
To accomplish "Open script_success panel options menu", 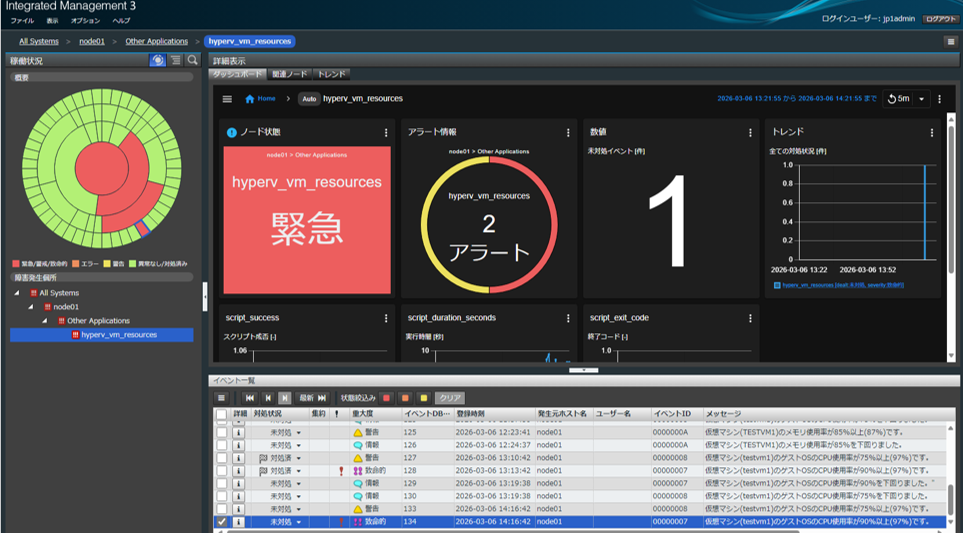I will 386,318.
